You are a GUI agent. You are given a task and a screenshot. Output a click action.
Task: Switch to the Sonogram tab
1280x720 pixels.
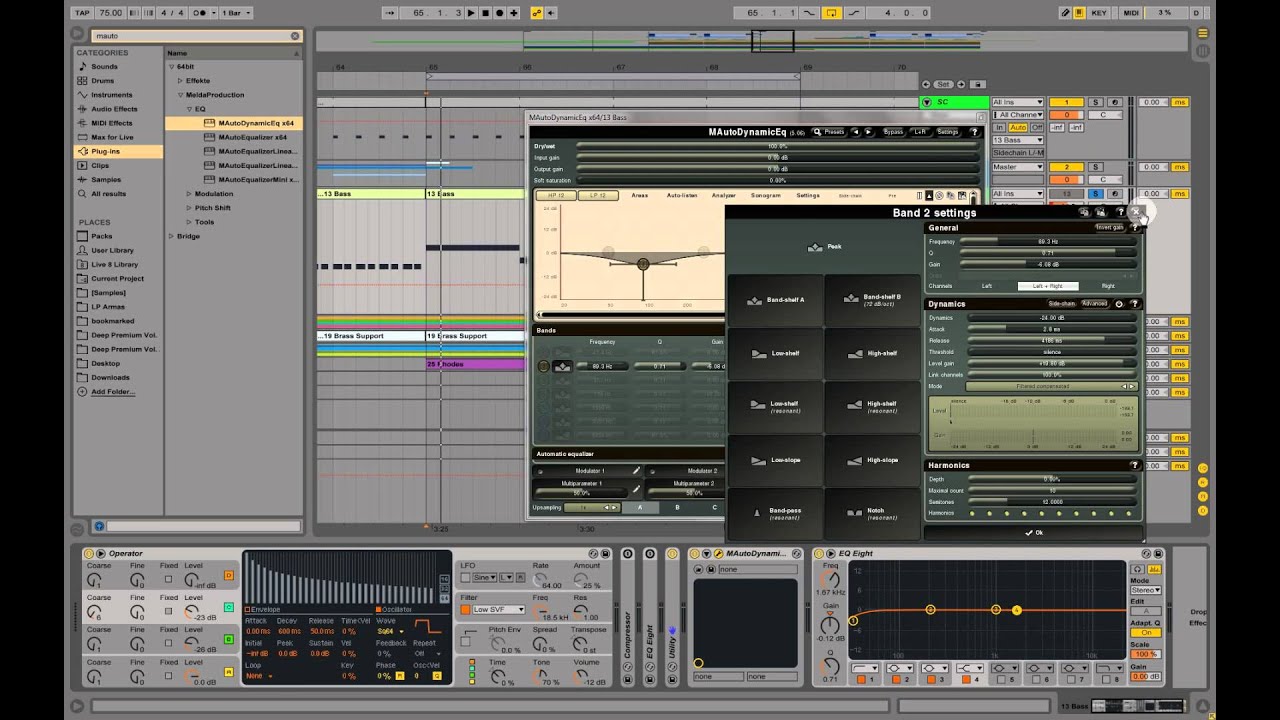click(x=766, y=195)
